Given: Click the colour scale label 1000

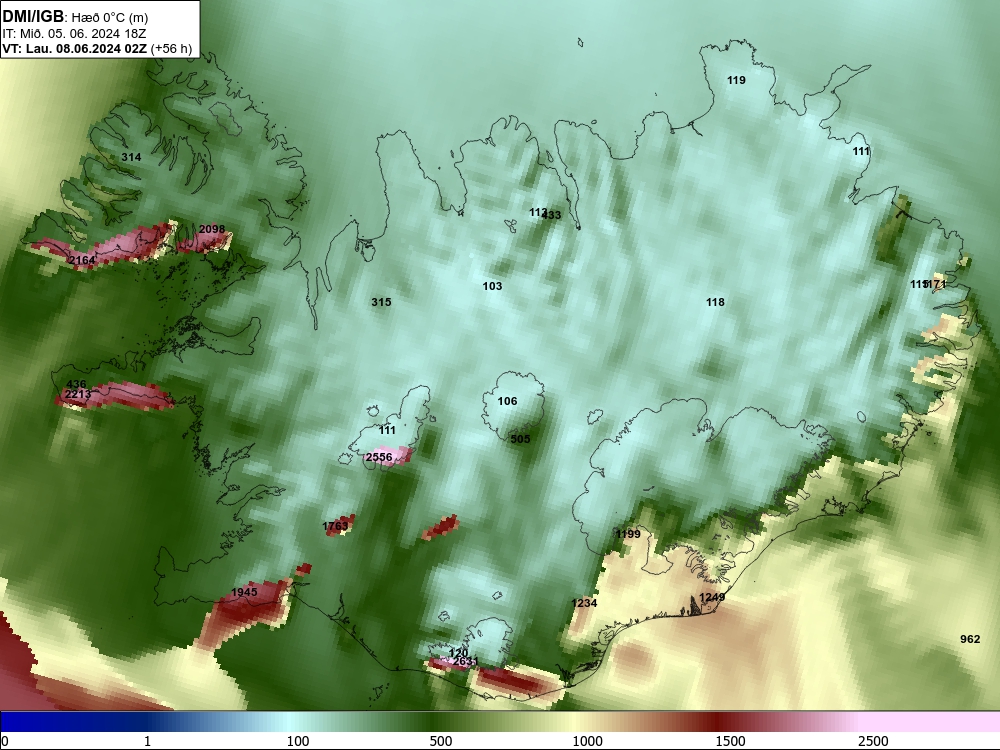Looking at the screenshot, I should [587, 741].
